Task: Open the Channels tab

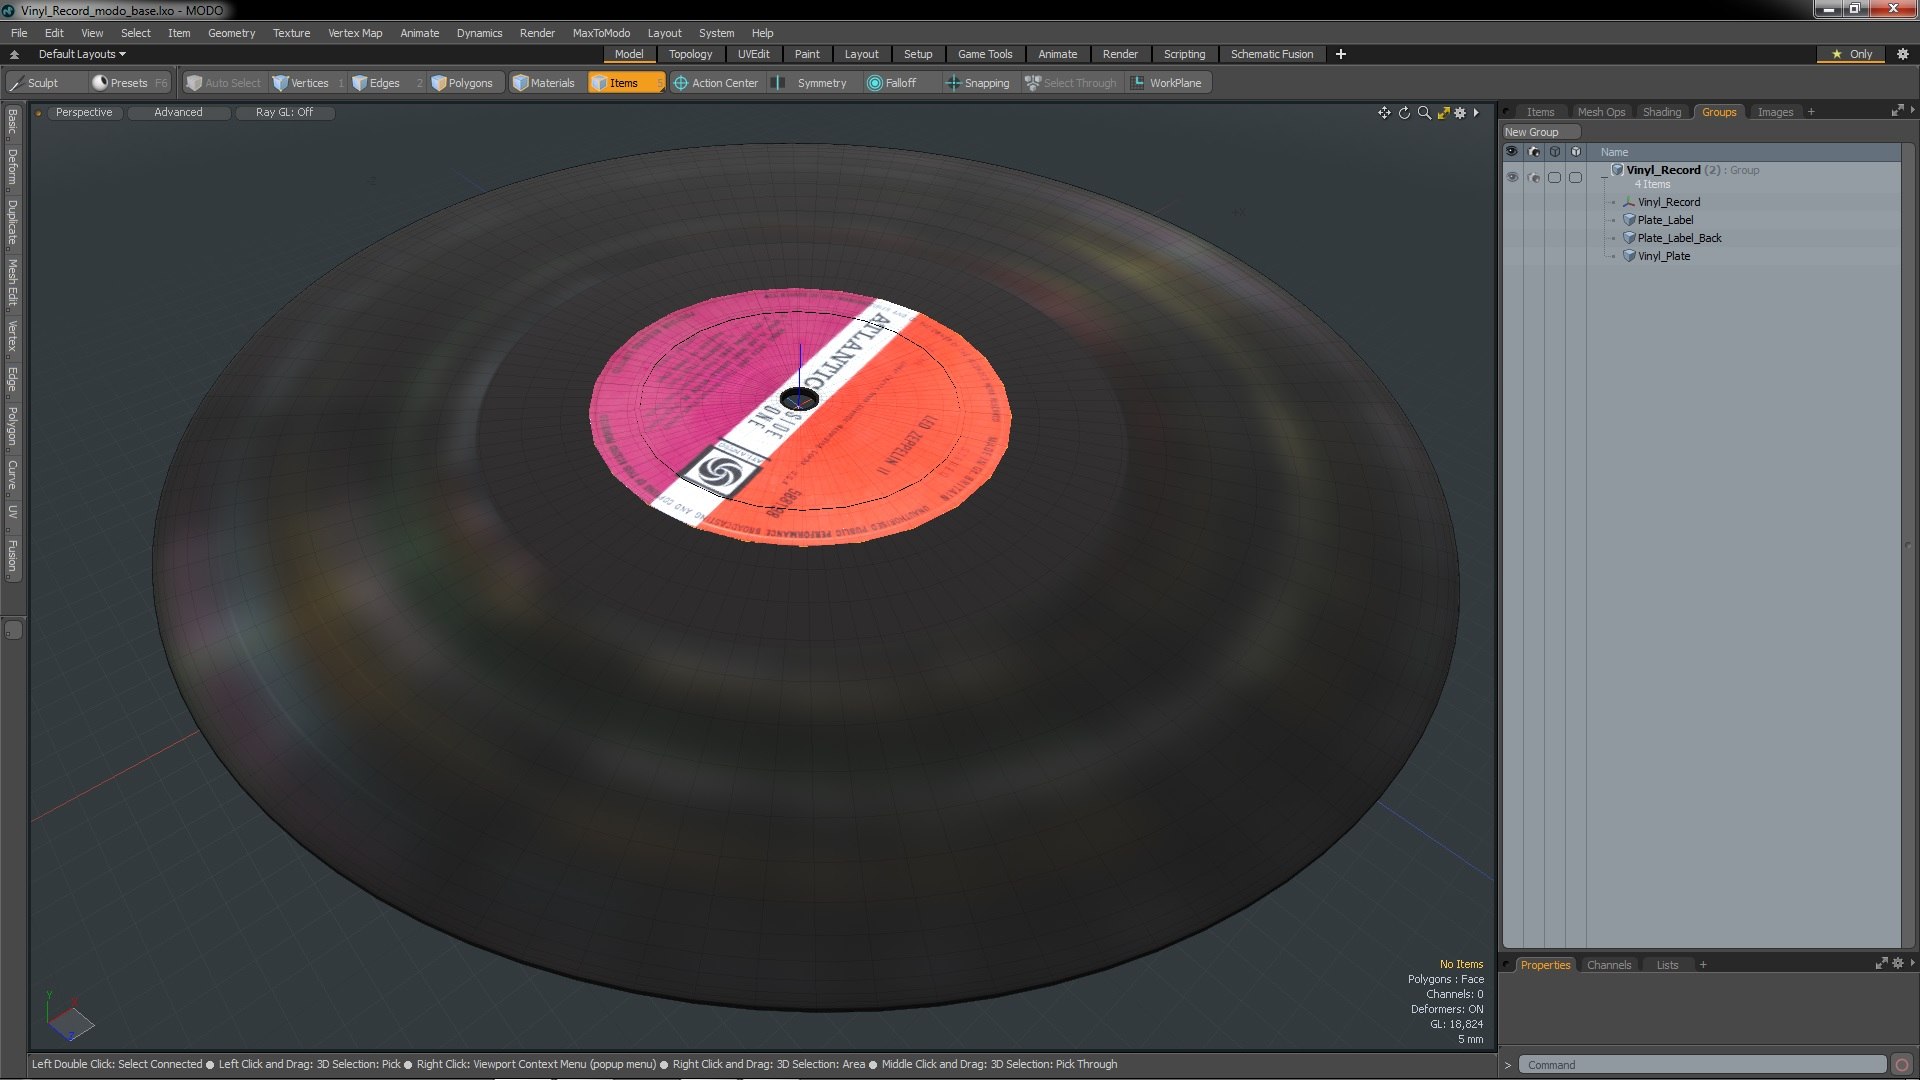Action: pos(1608,965)
